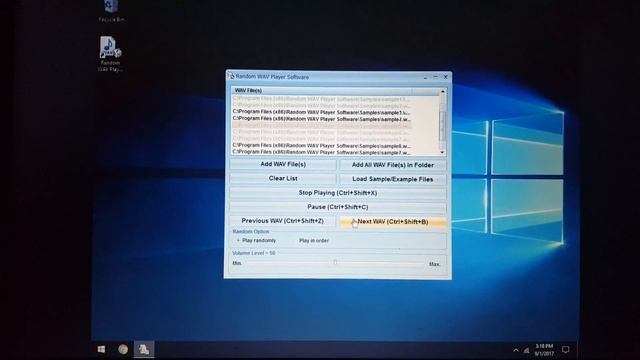Click the list scrollbar down arrow
The width and height of the screenshot is (640, 360).
point(442,152)
